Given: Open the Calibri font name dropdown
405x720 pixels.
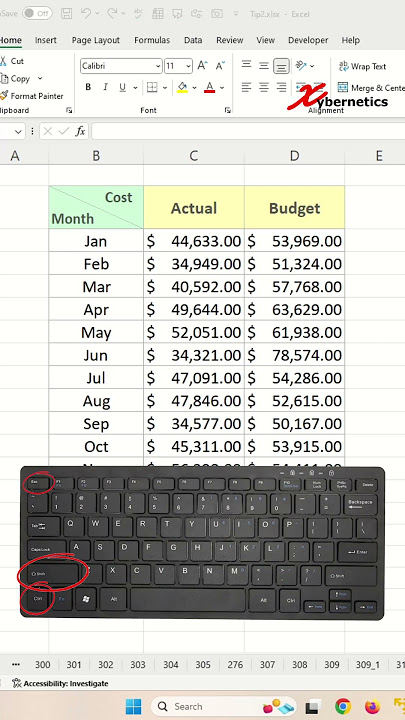Looking at the screenshot, I should (158, 66).
